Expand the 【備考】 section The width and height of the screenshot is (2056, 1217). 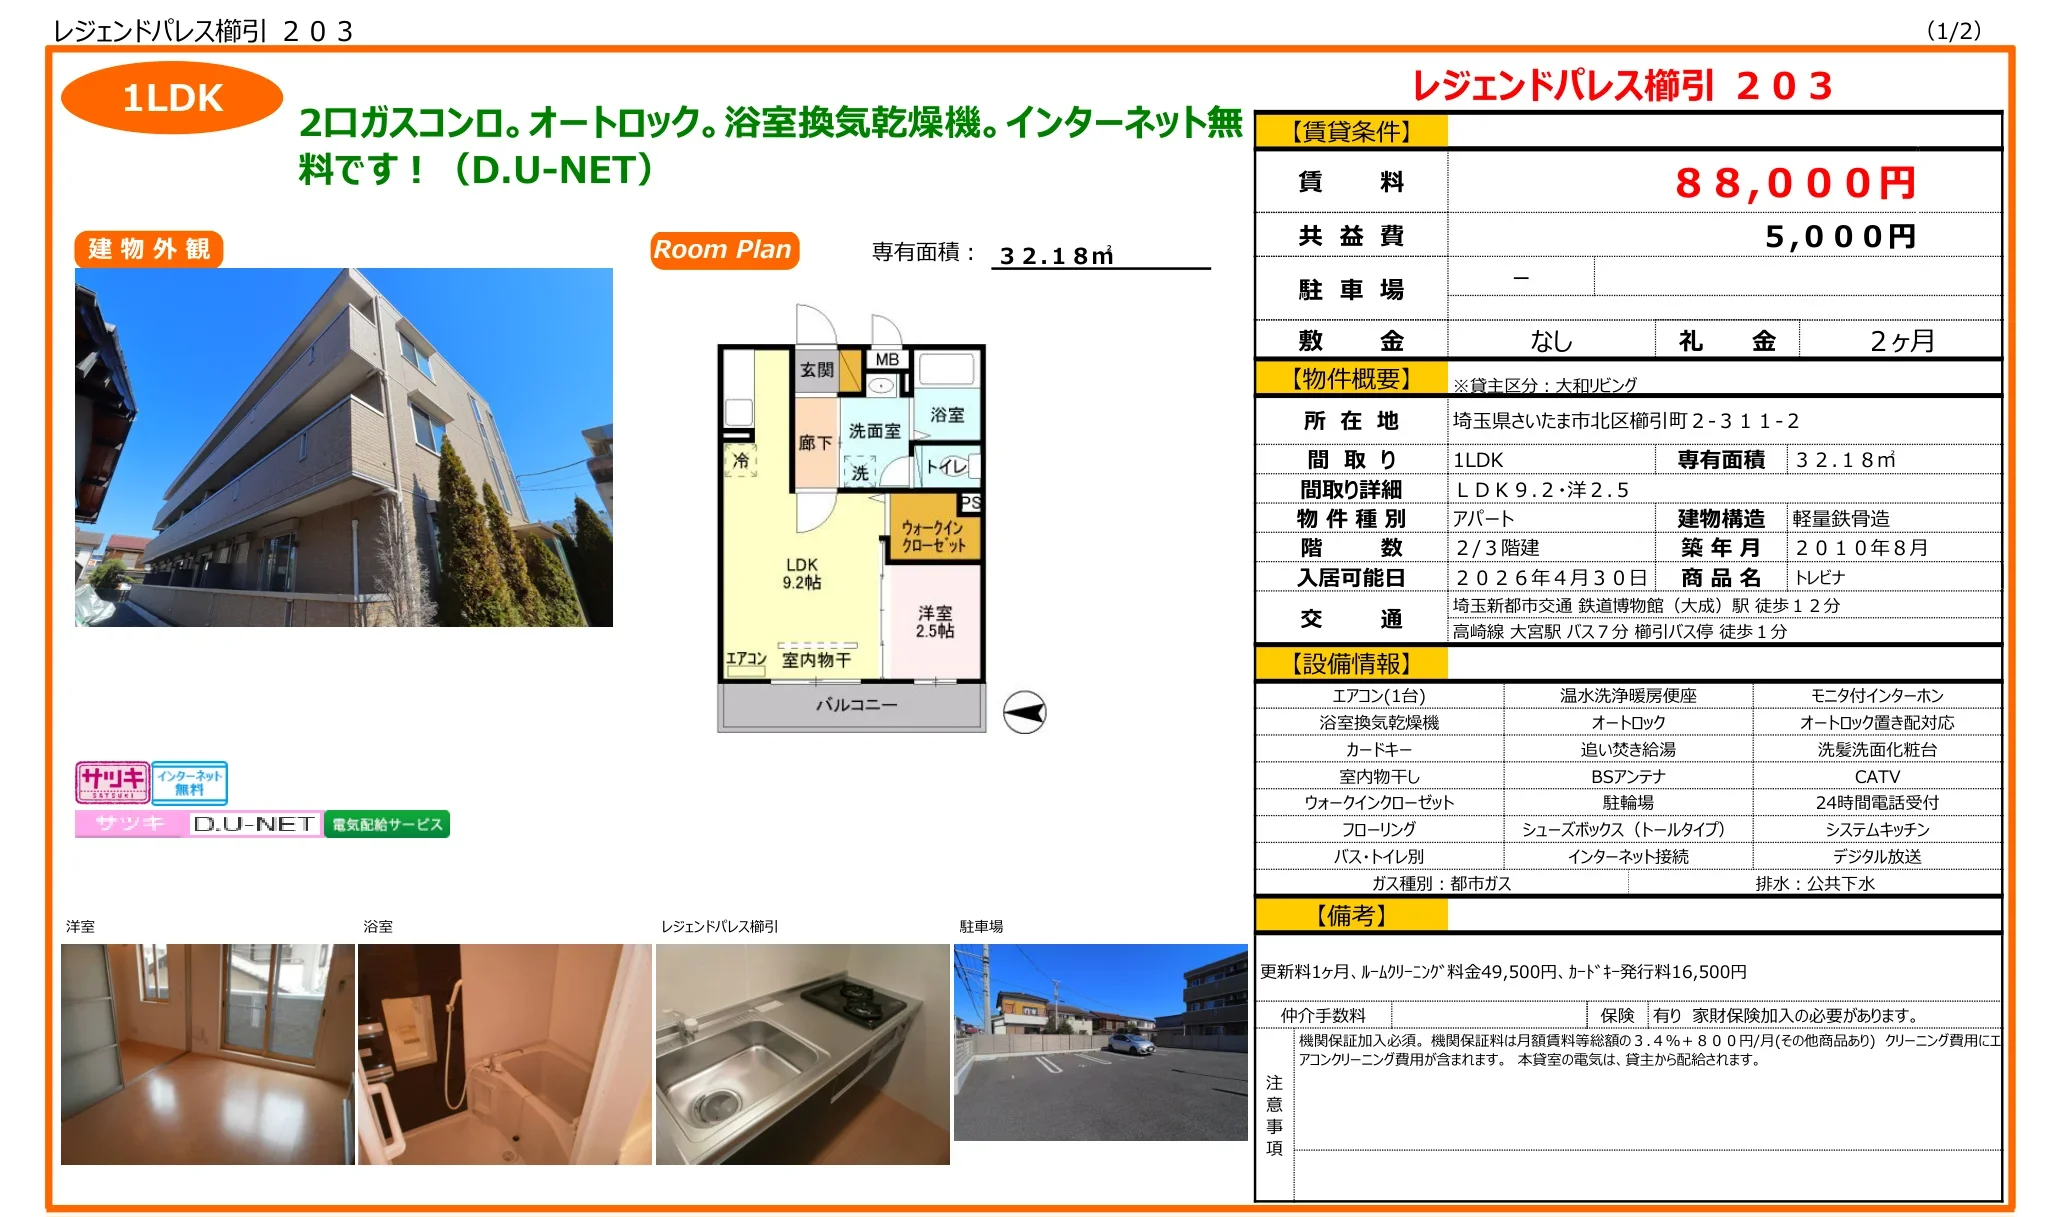(x=1352, y=913)
